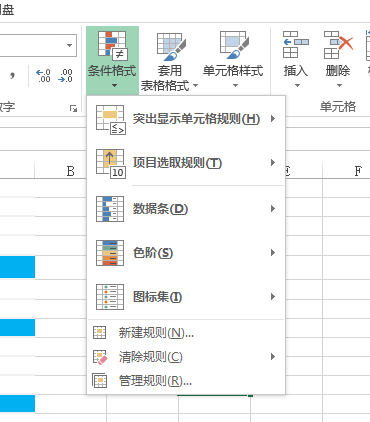
Task: Choose 管理规则(R)... menu entry
Action: point(186,381)
